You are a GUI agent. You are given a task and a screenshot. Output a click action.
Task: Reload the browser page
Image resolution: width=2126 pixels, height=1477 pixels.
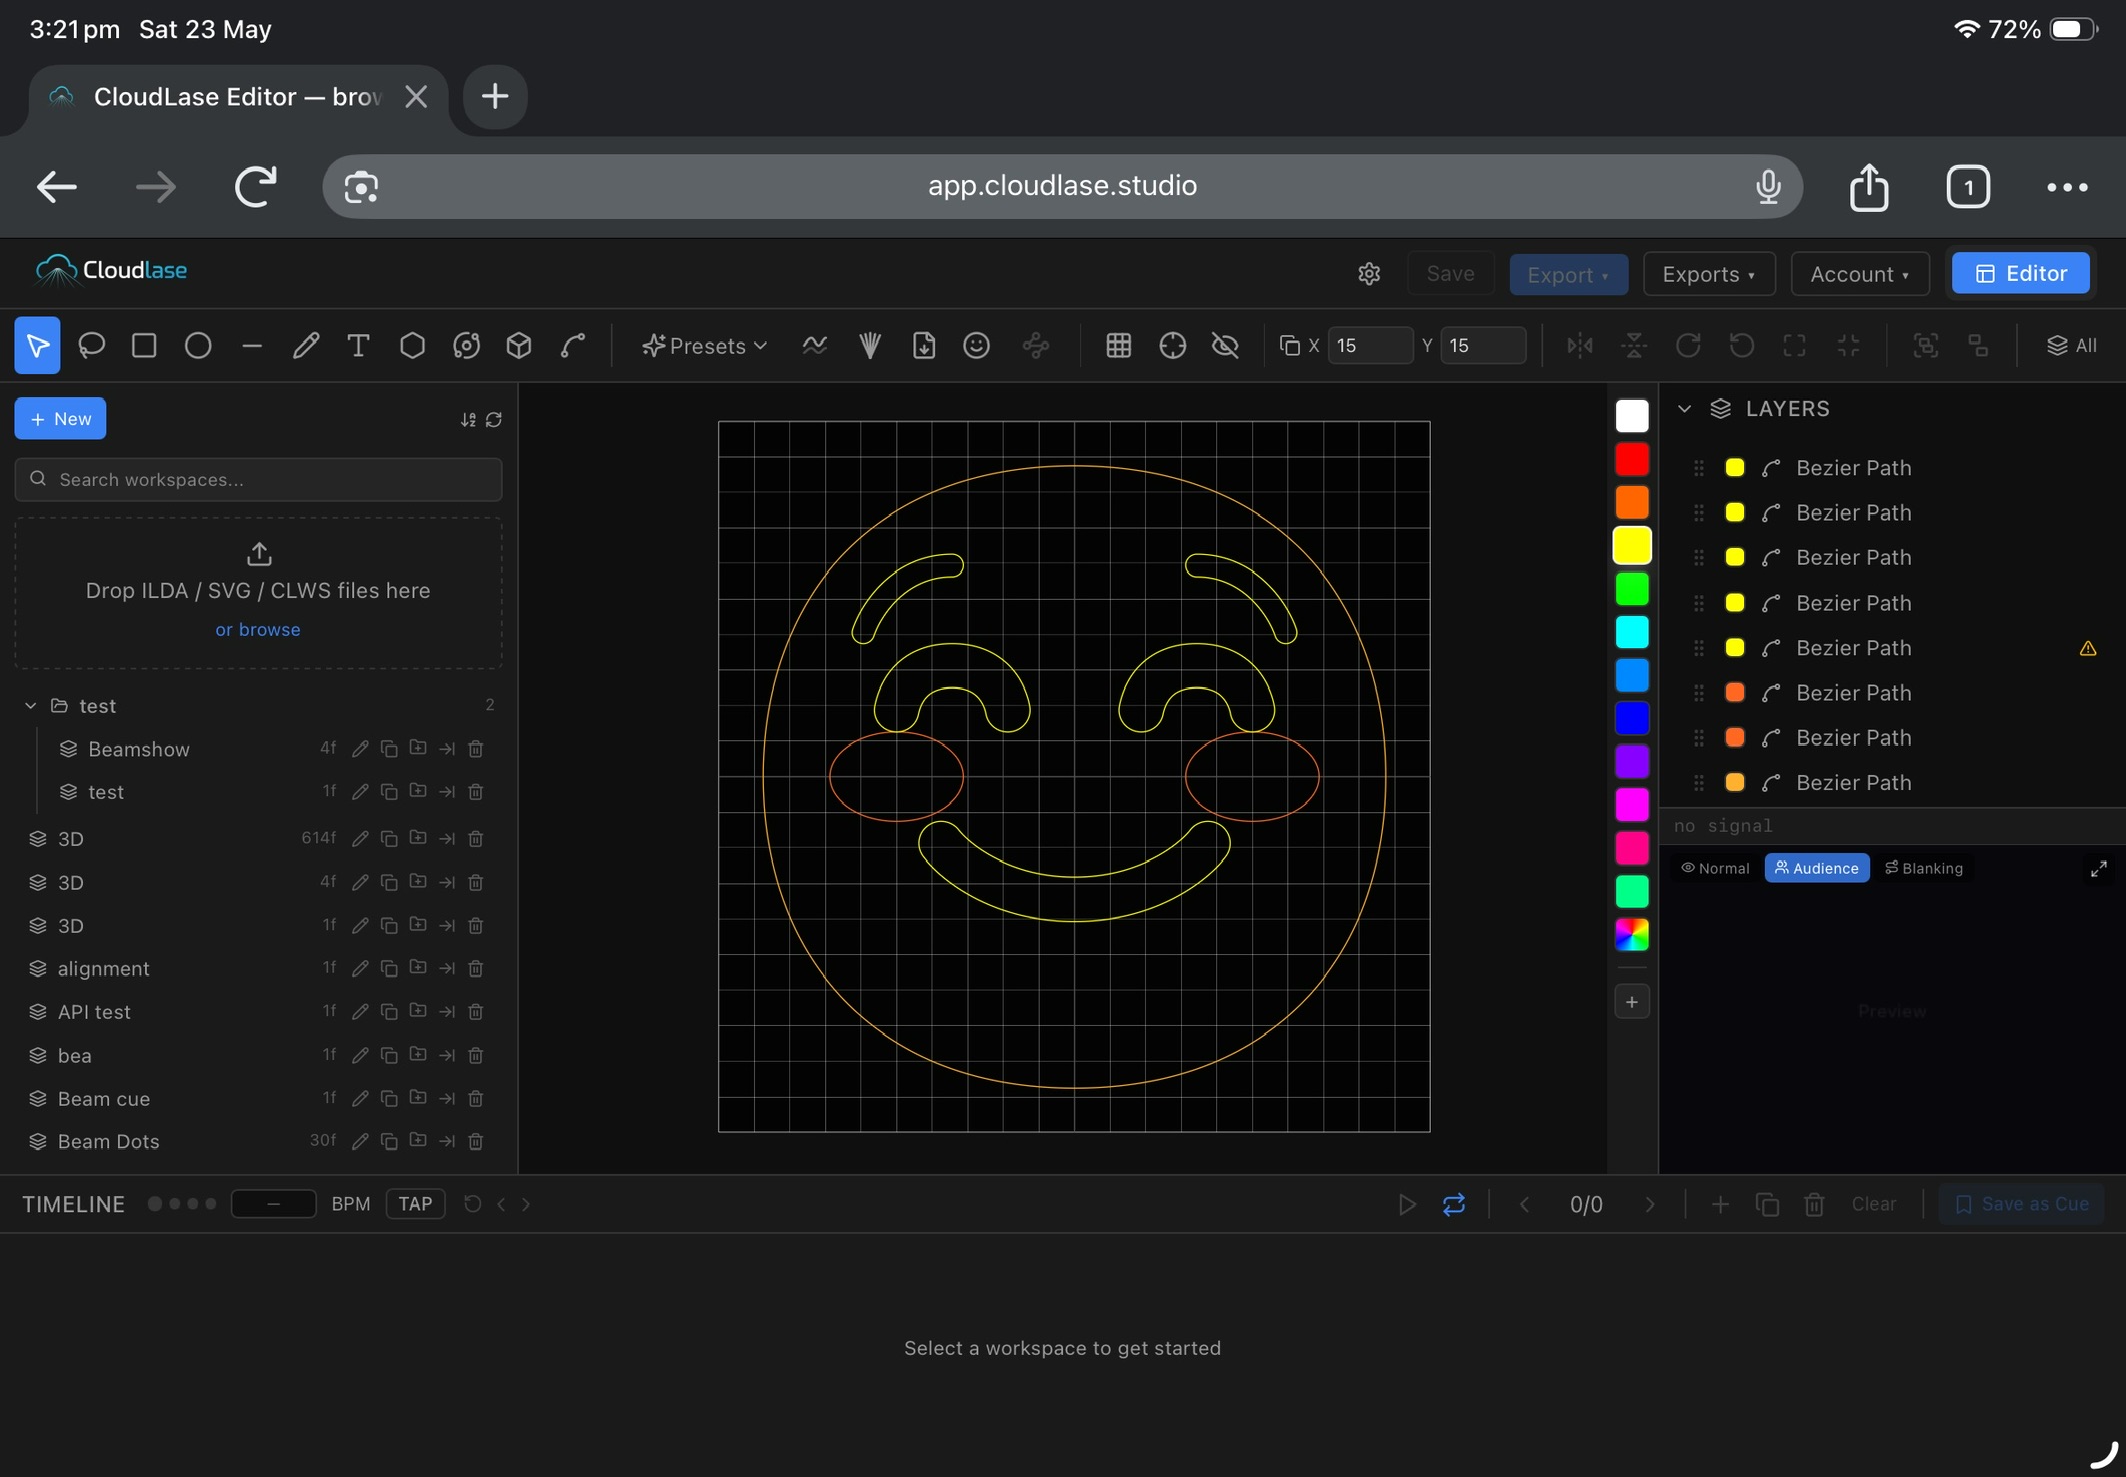[x=256, y=187]
